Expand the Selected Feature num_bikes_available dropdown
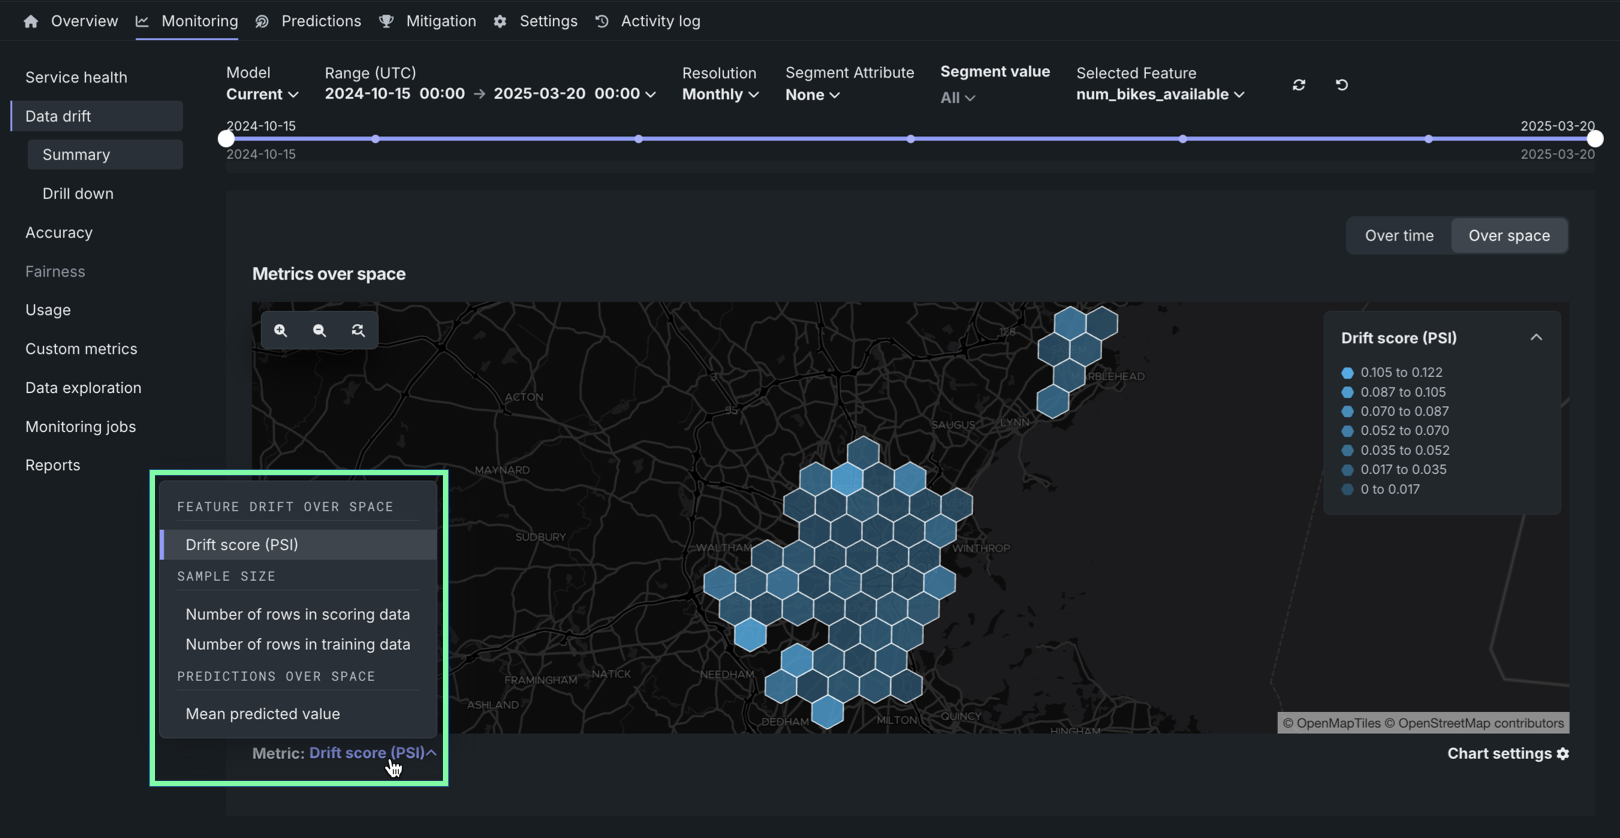This screenshot has width=1620, height=838. click(x=1160, y=94)
